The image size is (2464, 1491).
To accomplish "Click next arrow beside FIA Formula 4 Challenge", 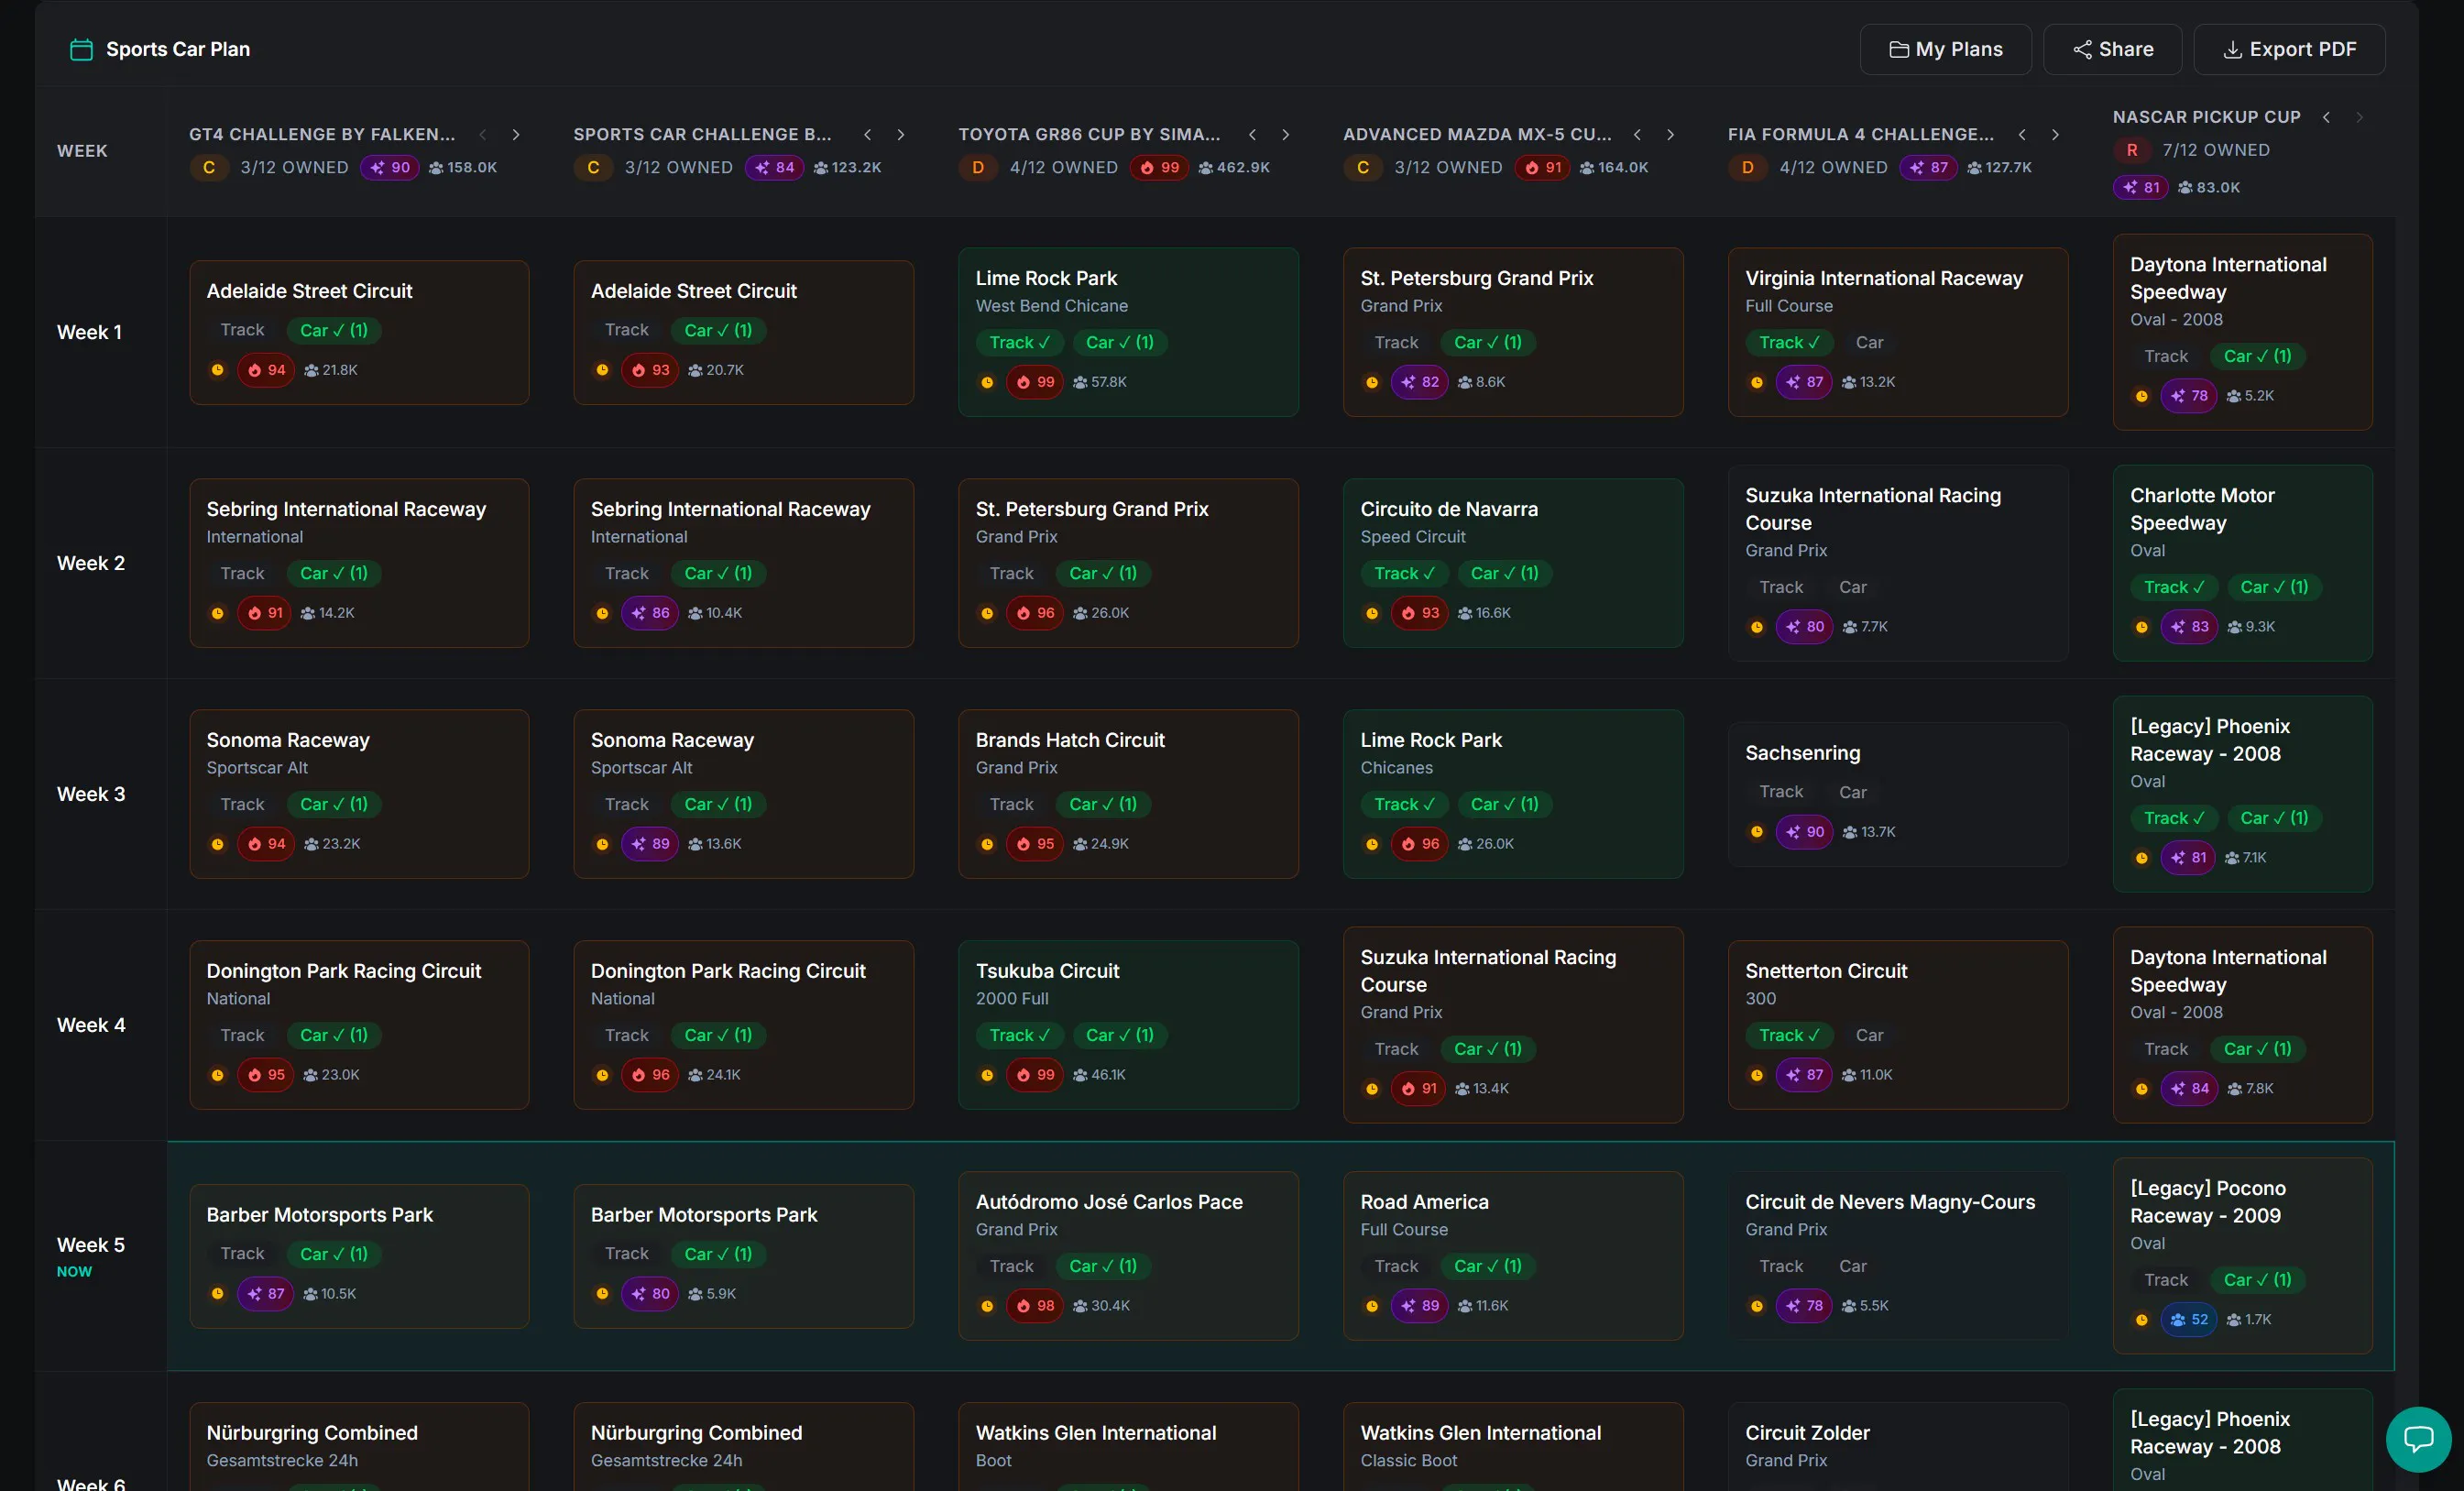I will 2055,134.
